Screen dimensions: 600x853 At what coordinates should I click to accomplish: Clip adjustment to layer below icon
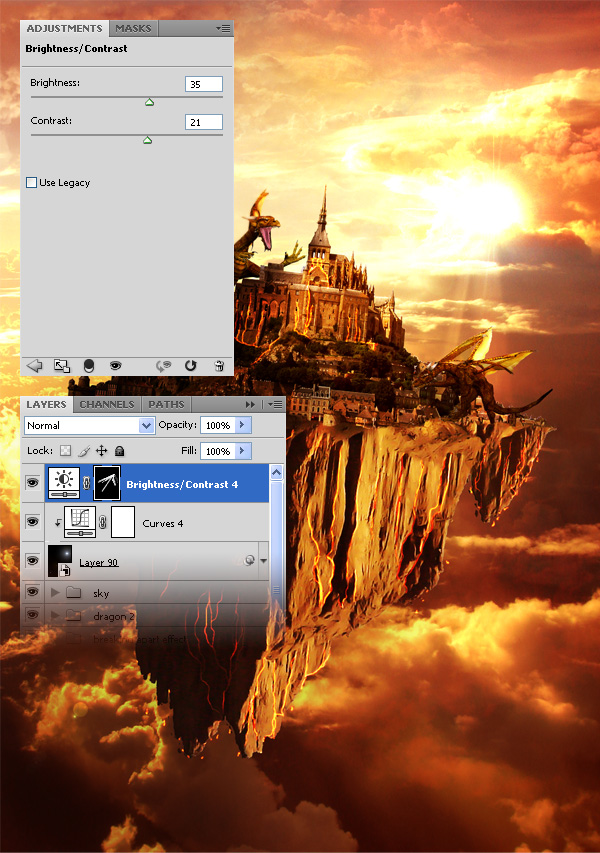[x=89, y=366]
